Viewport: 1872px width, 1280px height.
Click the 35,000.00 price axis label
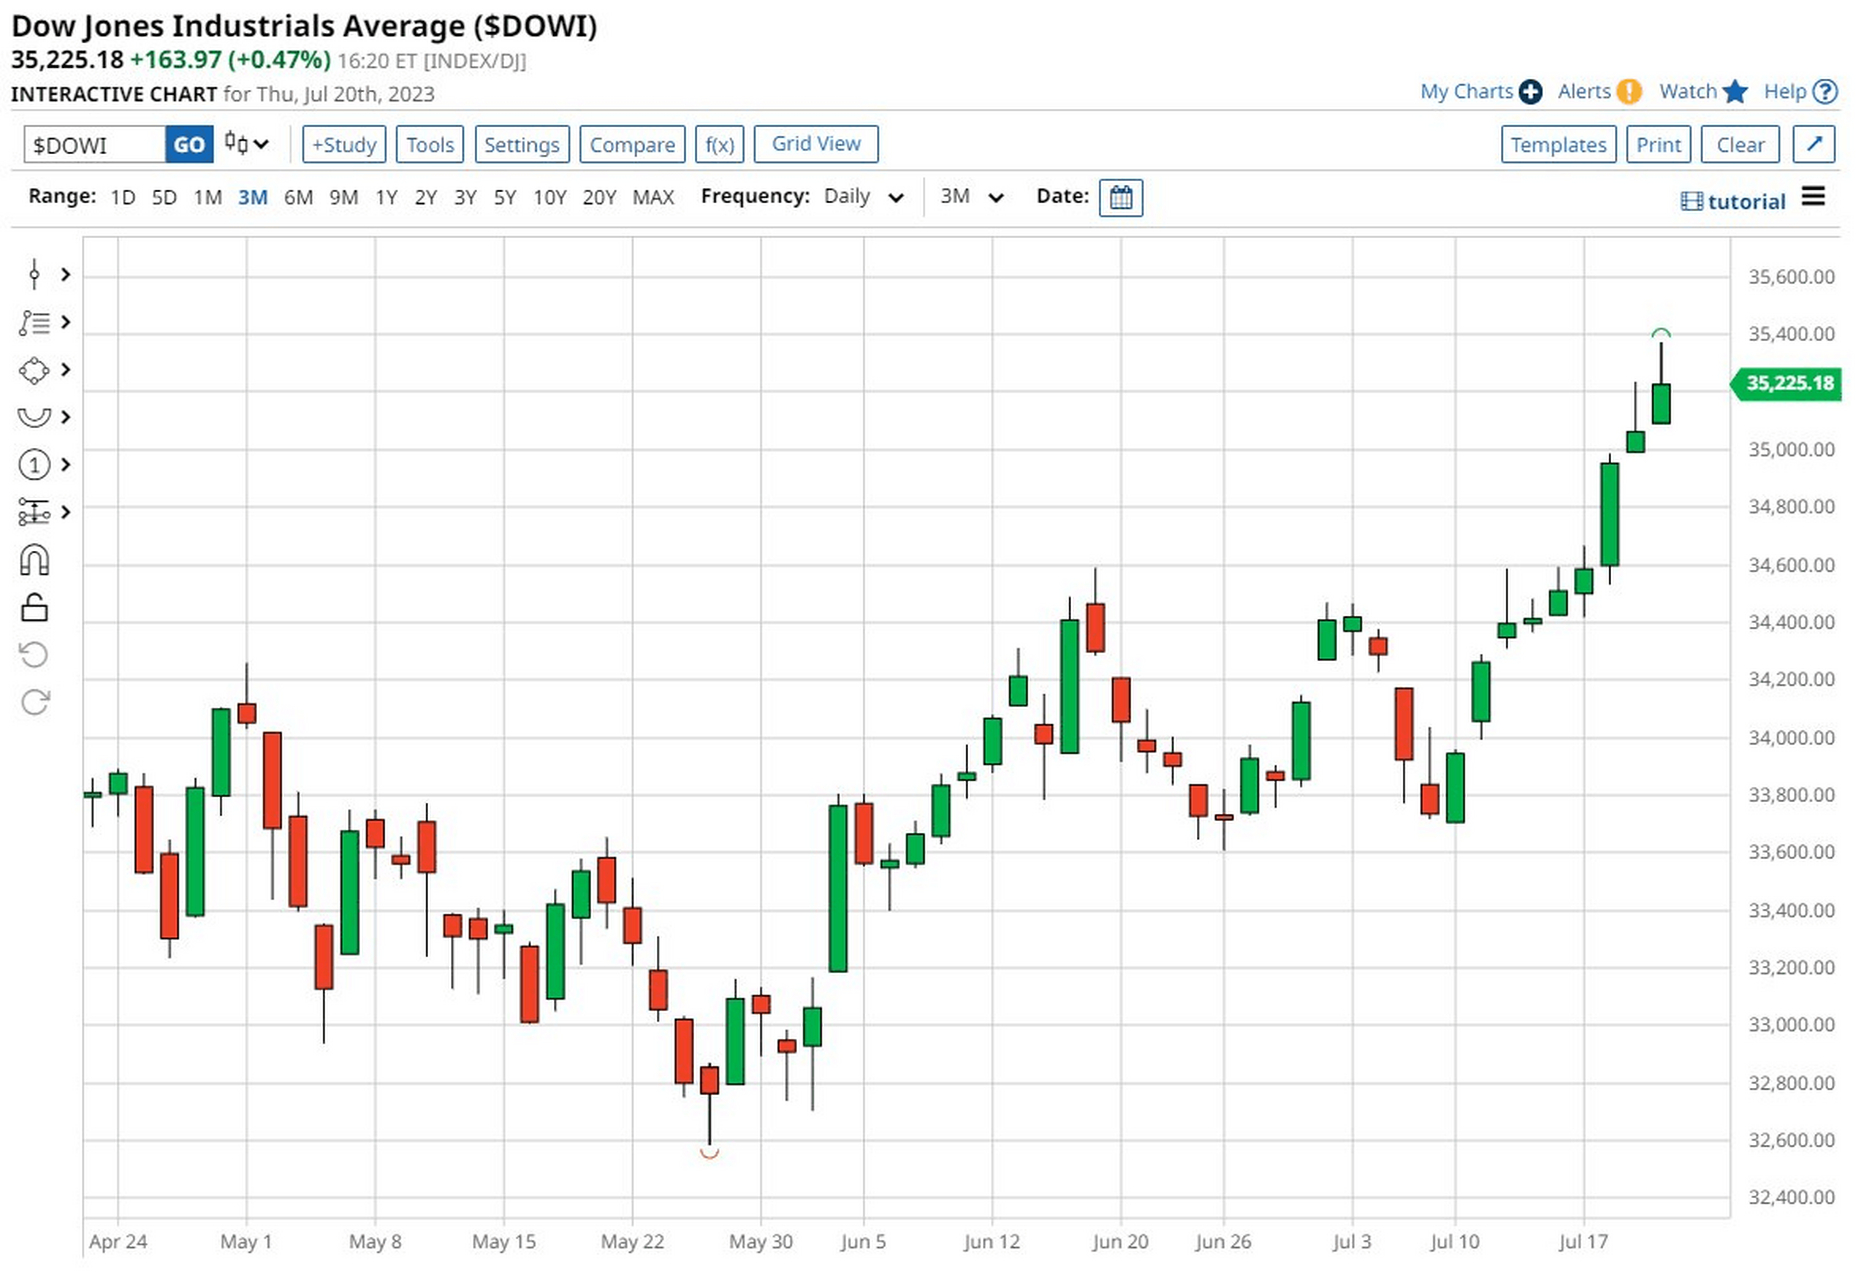click(x=1791, y=449)
